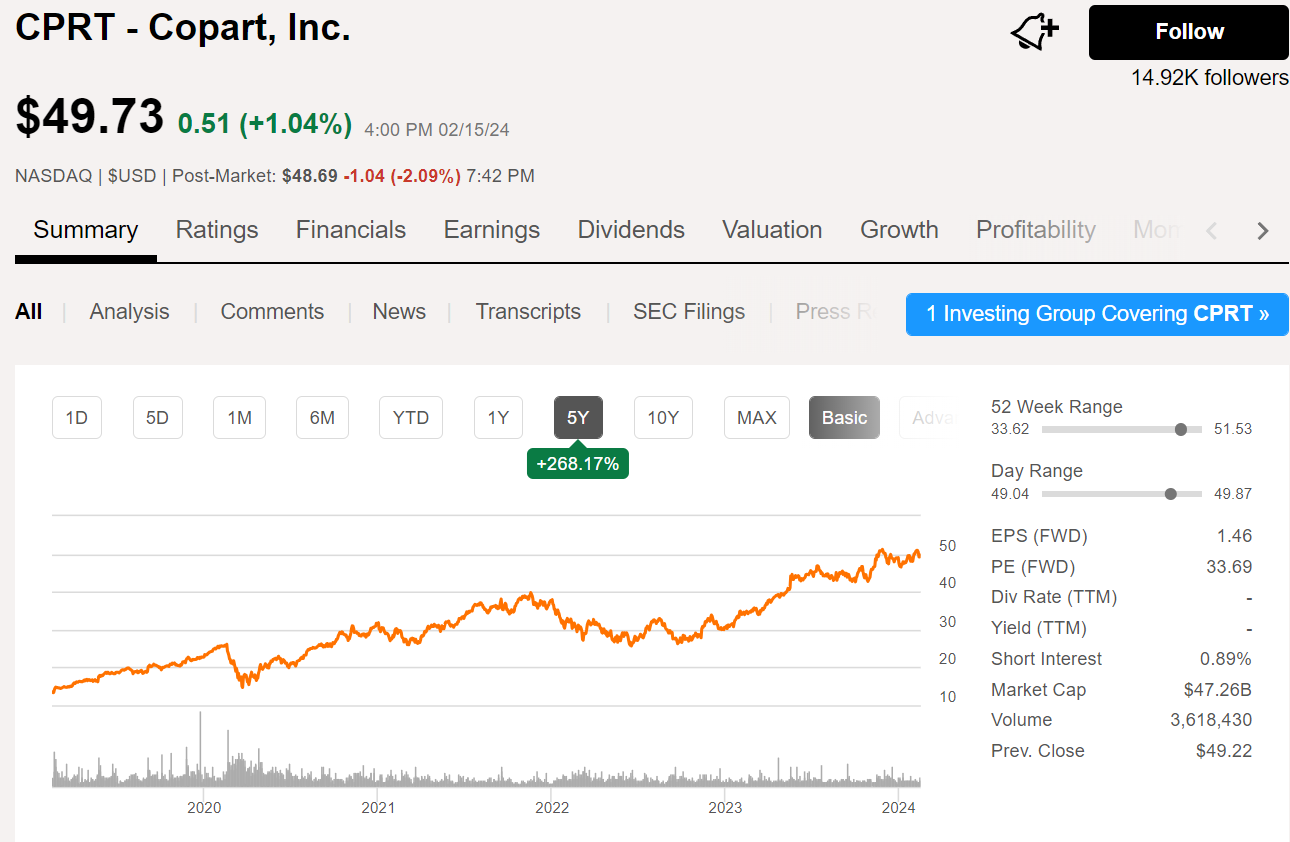This screenshot has width=1290, height=842.
Task: Click the bell alert icon
Action: (1034, 32)
